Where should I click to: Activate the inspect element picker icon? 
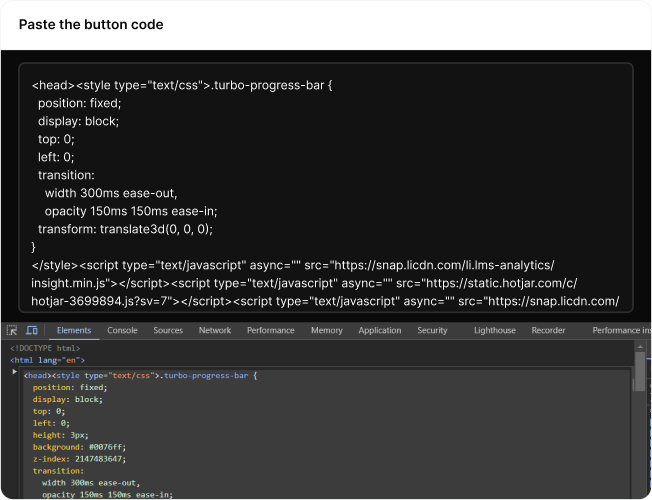click(x=12, y=331)
